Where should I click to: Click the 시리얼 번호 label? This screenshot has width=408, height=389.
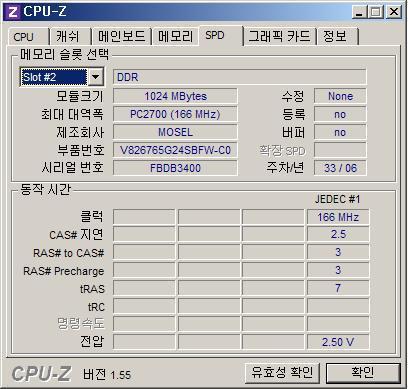click(x=72, y=168)
